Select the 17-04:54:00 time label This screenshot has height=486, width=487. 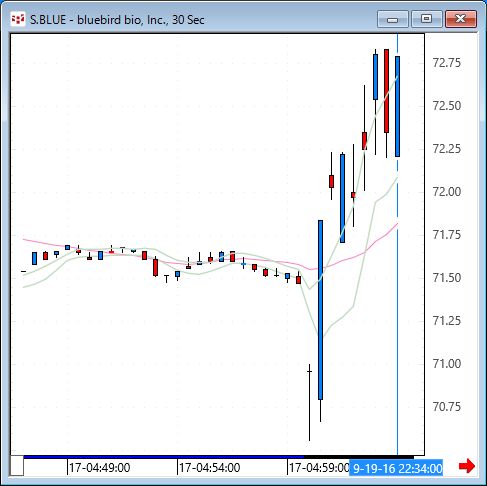[210, 468]
